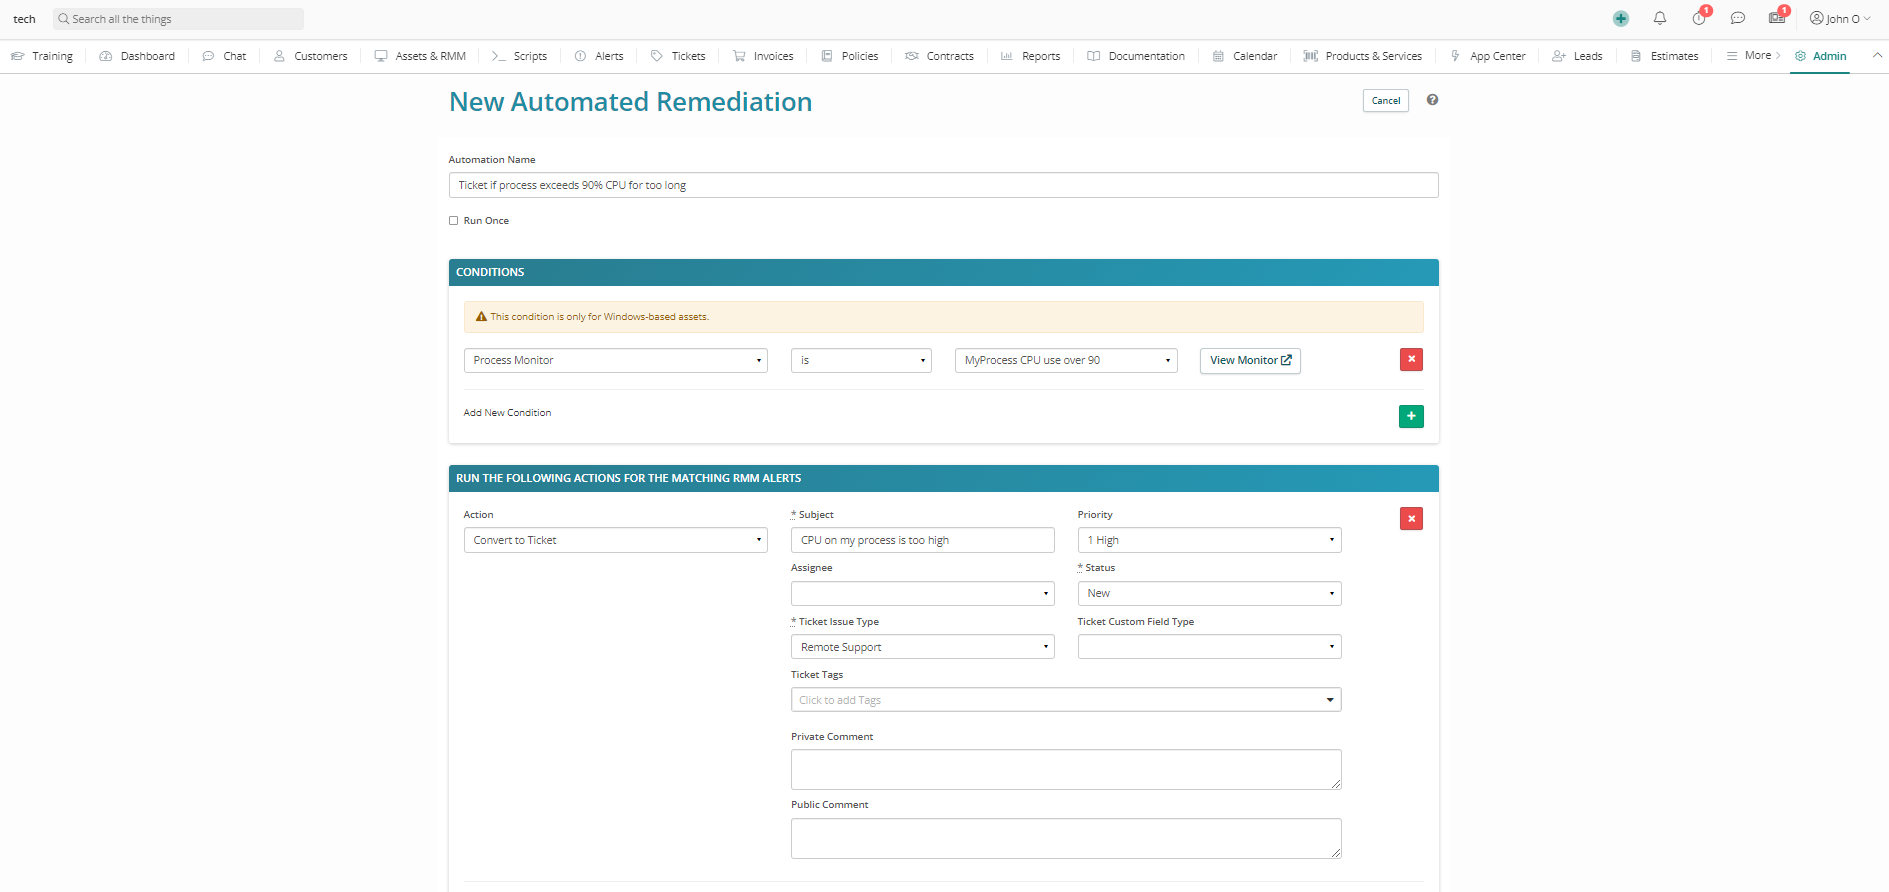Click the View Monitor button

tap(1249, 361)
